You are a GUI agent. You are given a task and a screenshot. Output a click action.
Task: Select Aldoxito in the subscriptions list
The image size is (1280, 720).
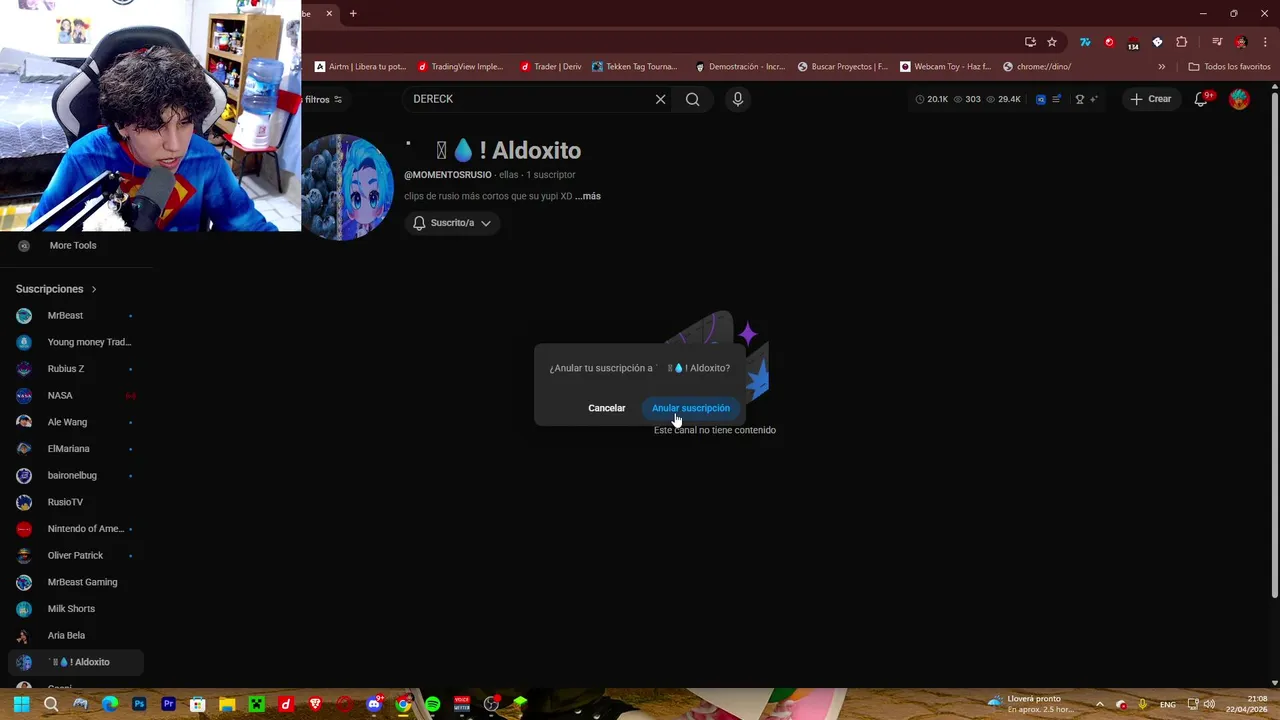click(x=76, y=662)
